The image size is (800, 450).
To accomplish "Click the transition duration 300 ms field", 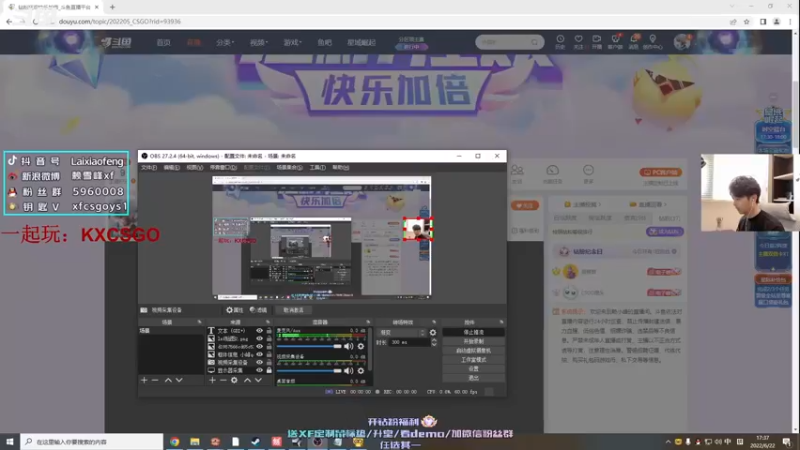I will (x=410, y=343).
